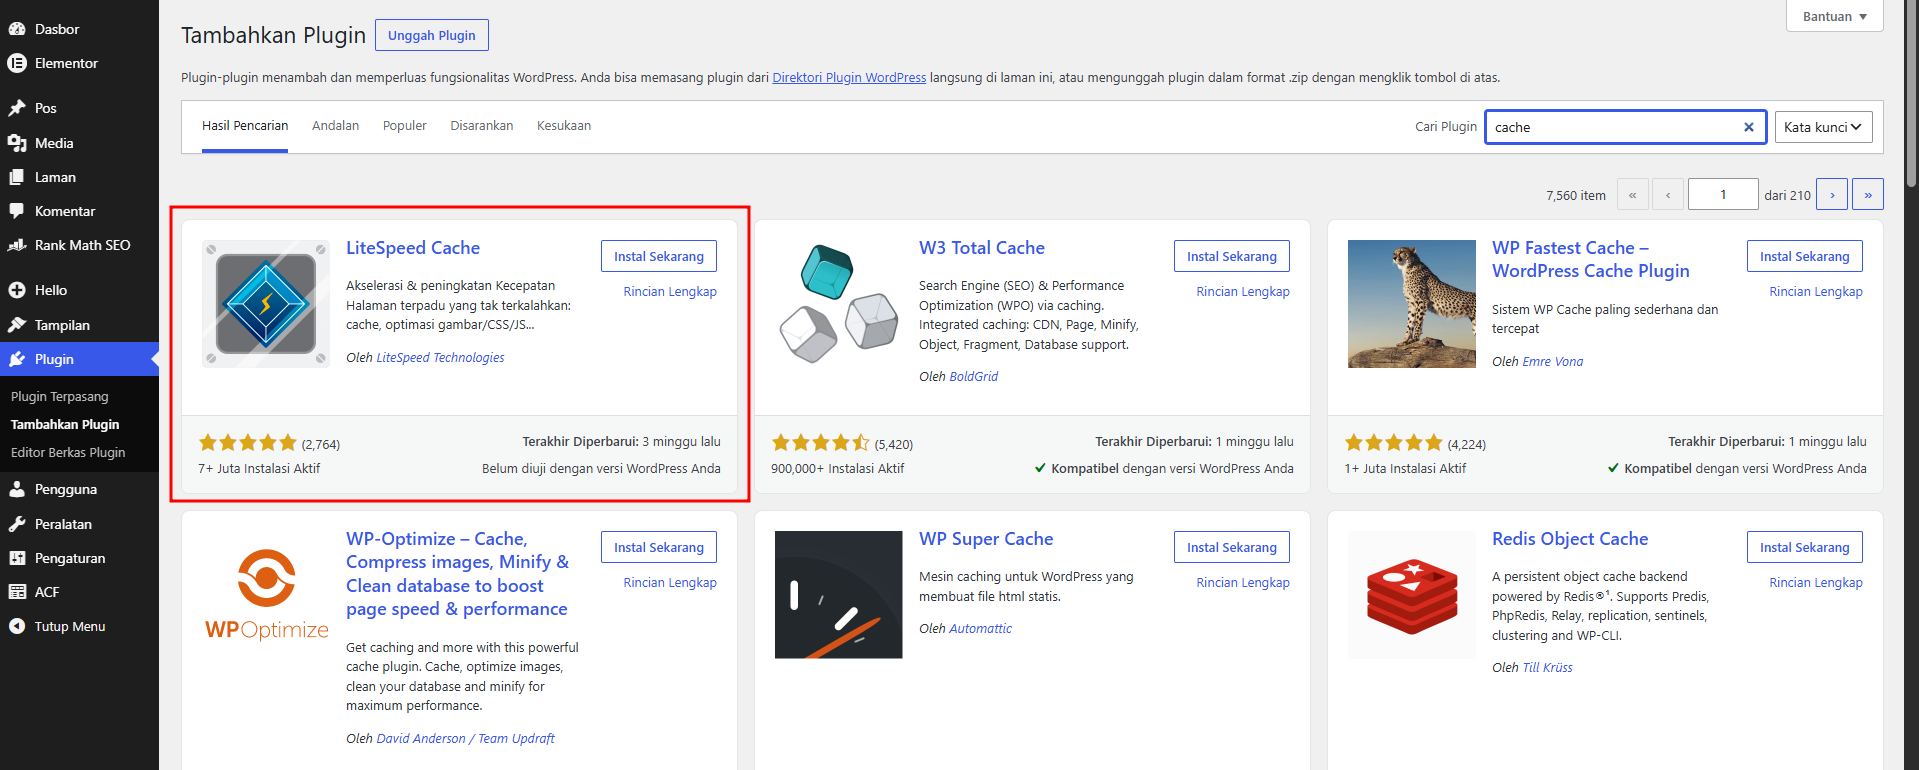Screen dimensions: 1919x770
Task: Open Direktori Plugin WordPress link
Action: (849, 77)
